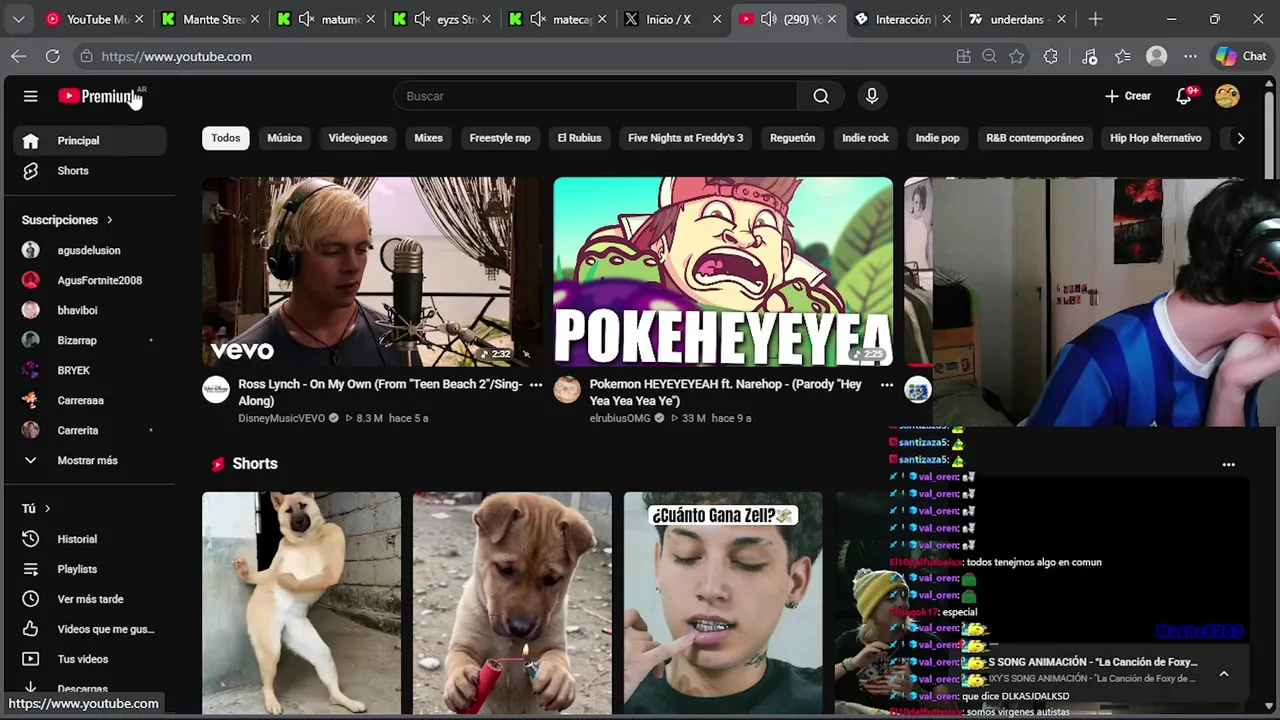Open Historial in the sidebar
1280x720 pixels.
point(90,539)
